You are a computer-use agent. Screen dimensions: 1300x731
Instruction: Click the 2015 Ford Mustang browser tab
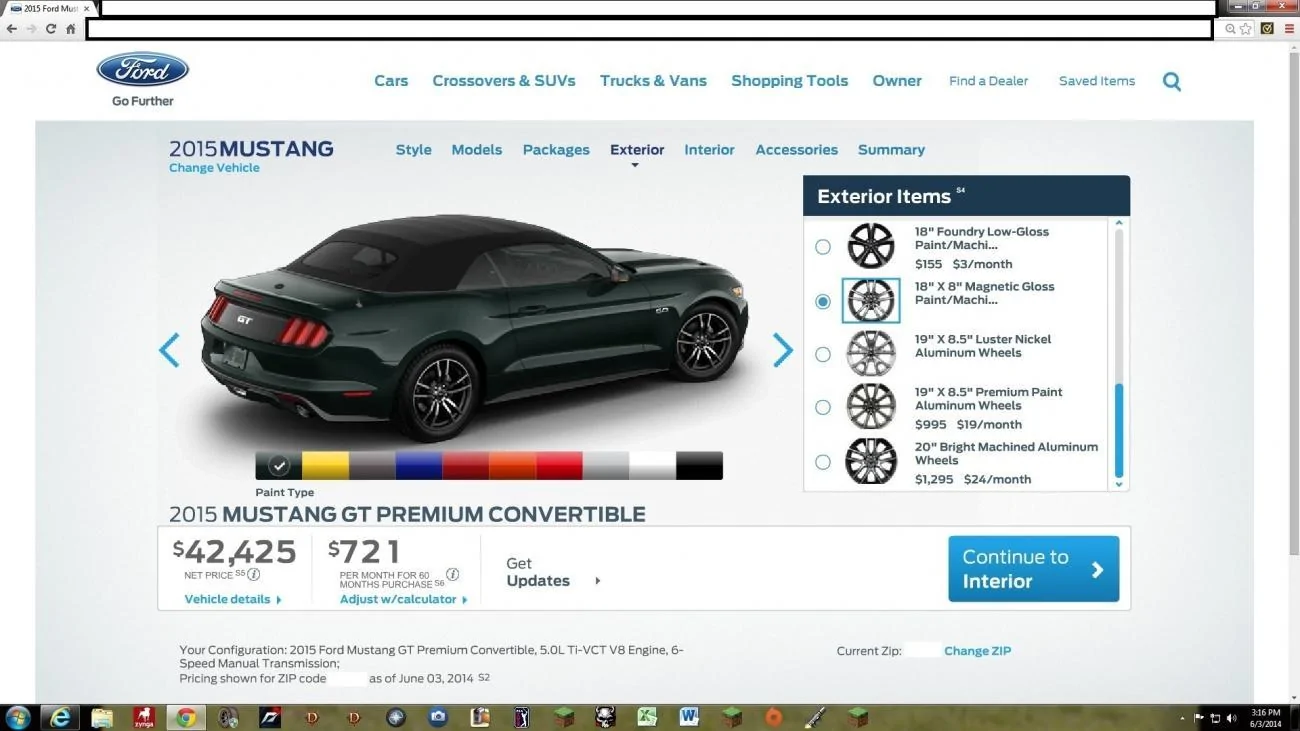(48, 8)
